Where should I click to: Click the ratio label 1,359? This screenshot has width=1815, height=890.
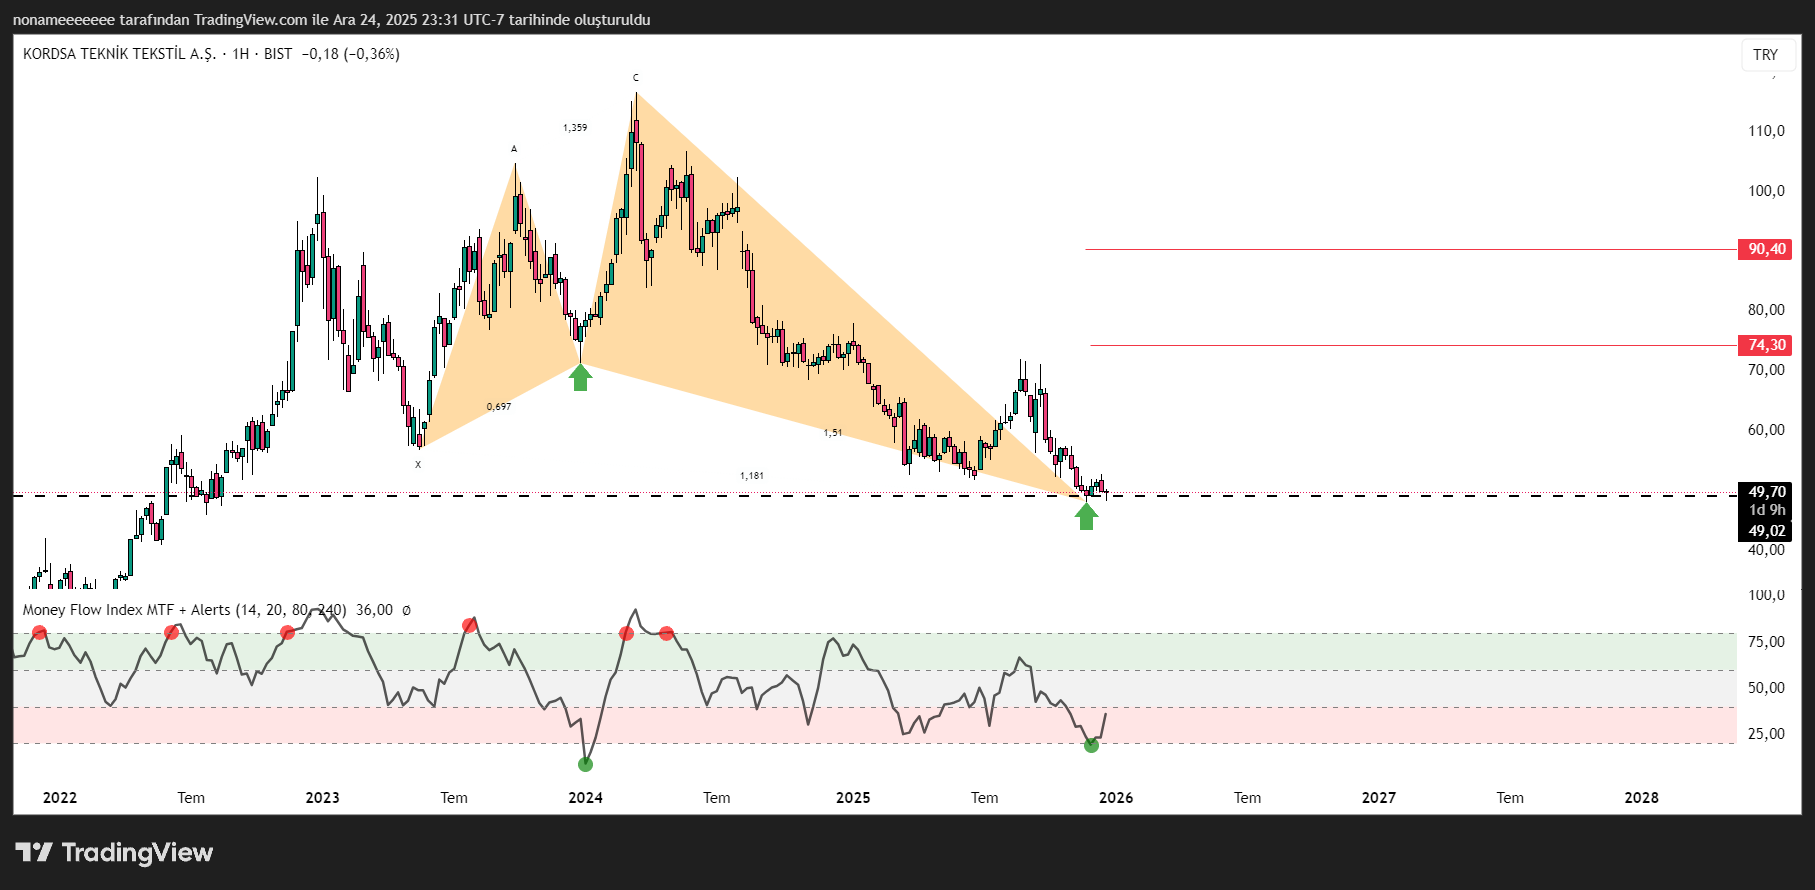[575, 128]
